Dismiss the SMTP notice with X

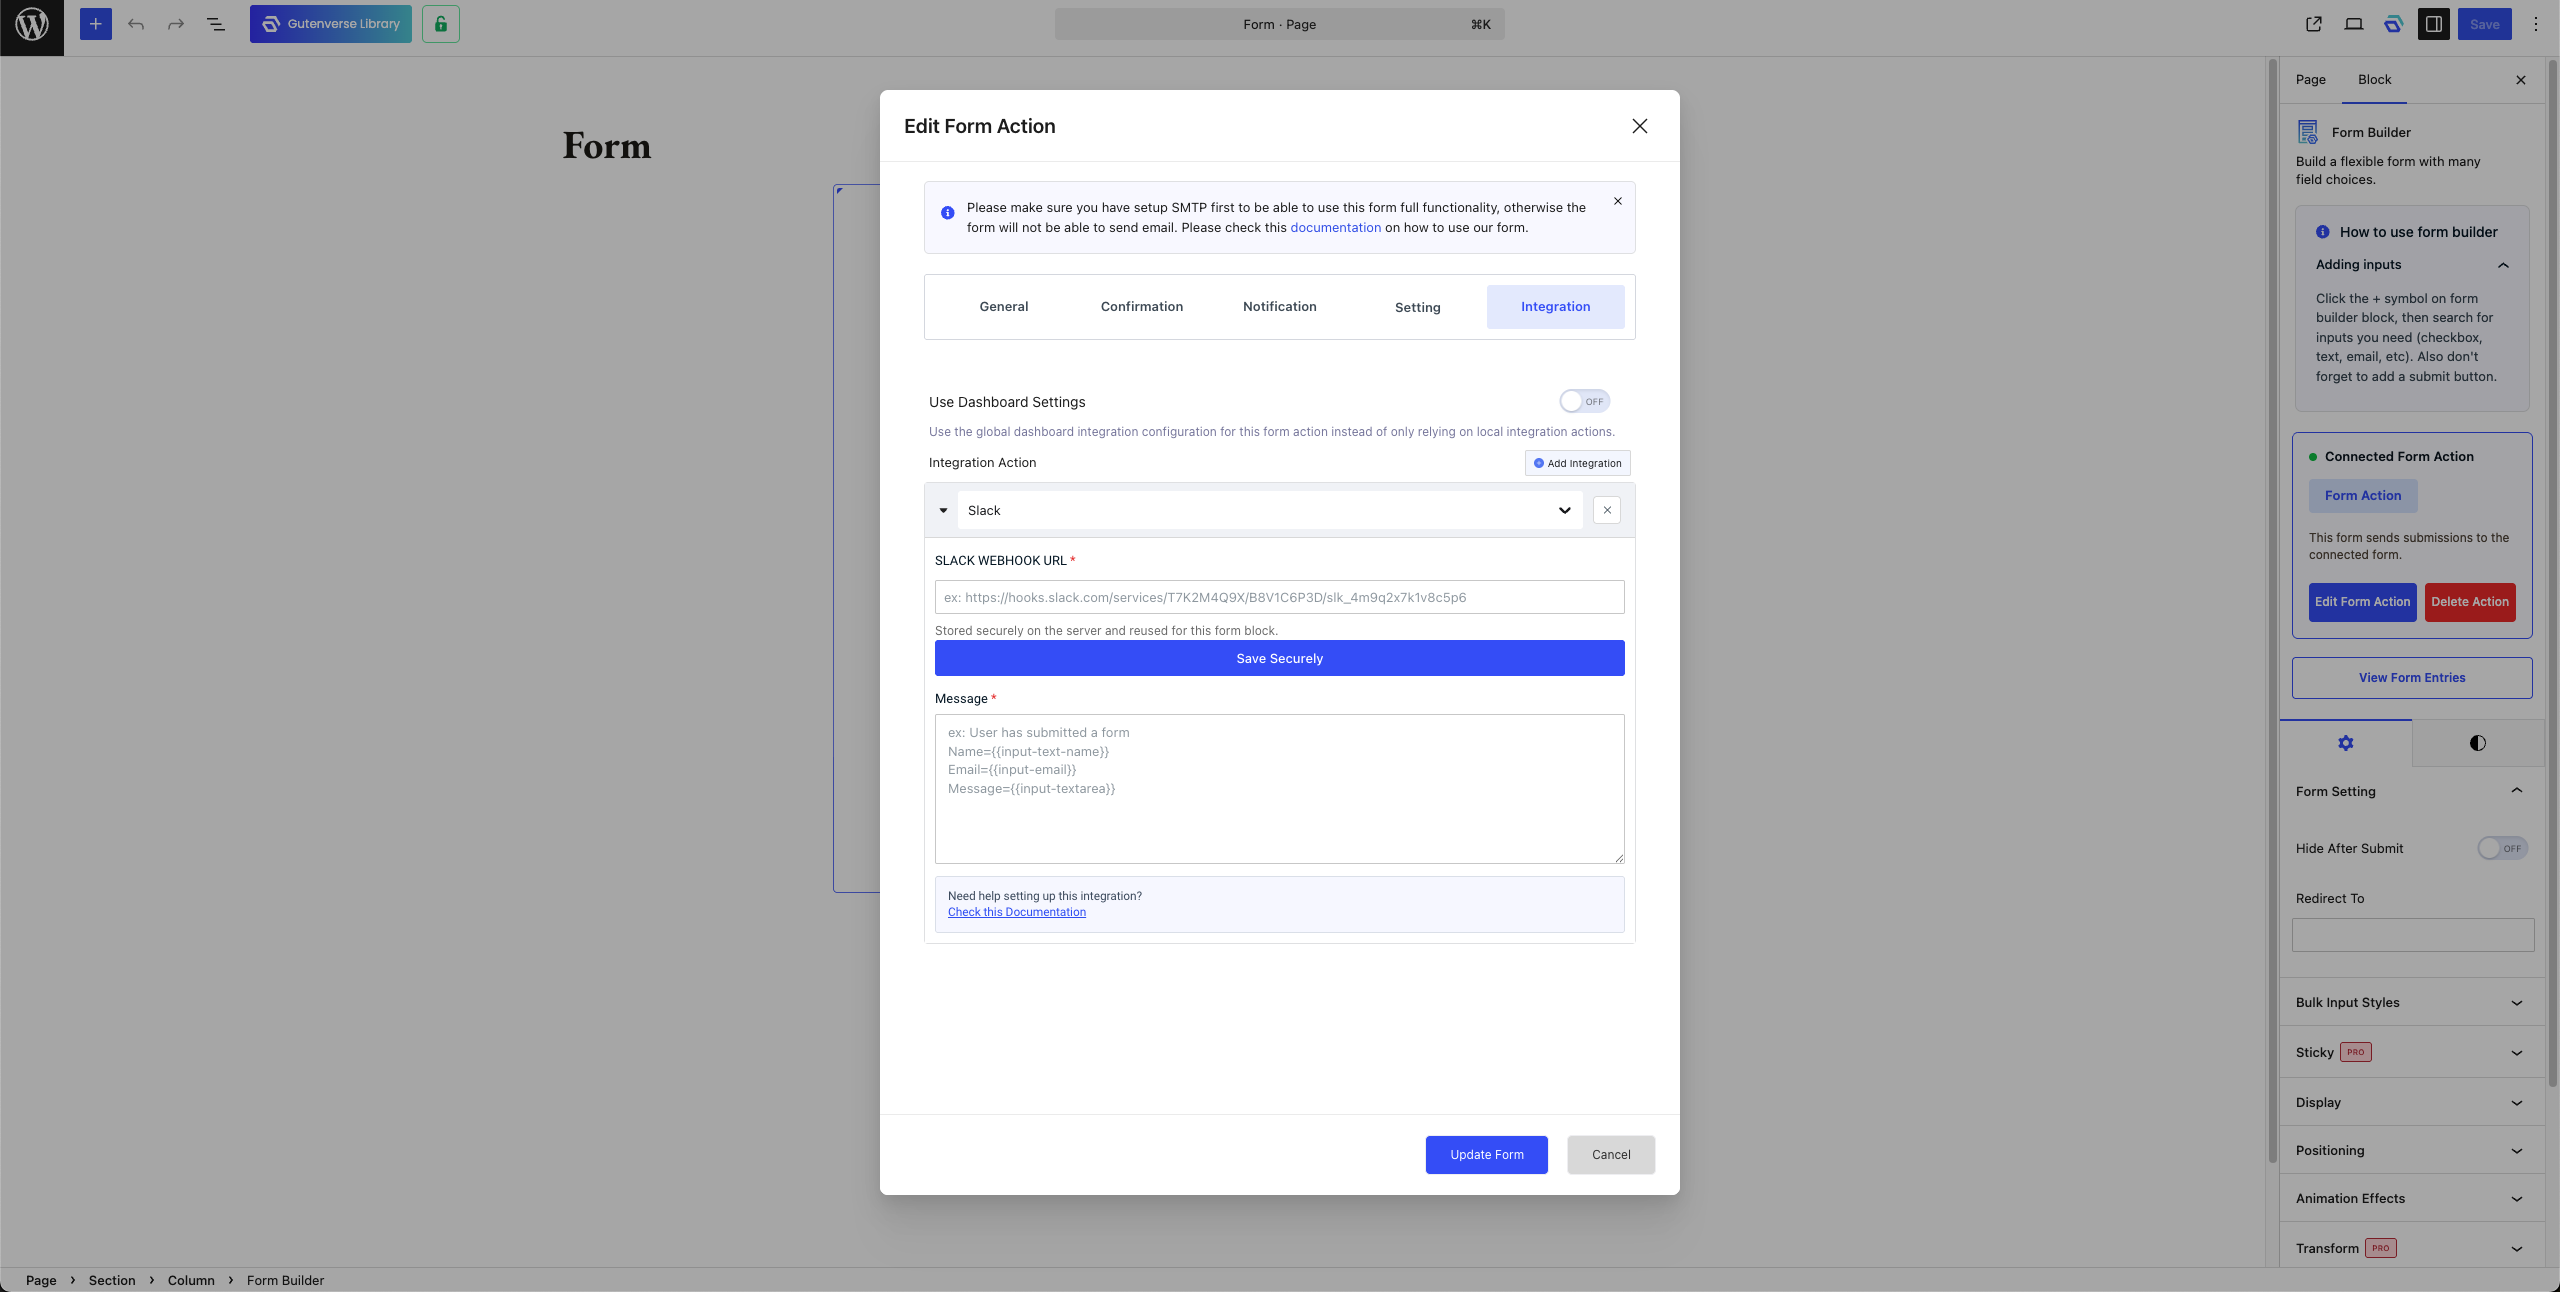click(x=1618, y=201)
